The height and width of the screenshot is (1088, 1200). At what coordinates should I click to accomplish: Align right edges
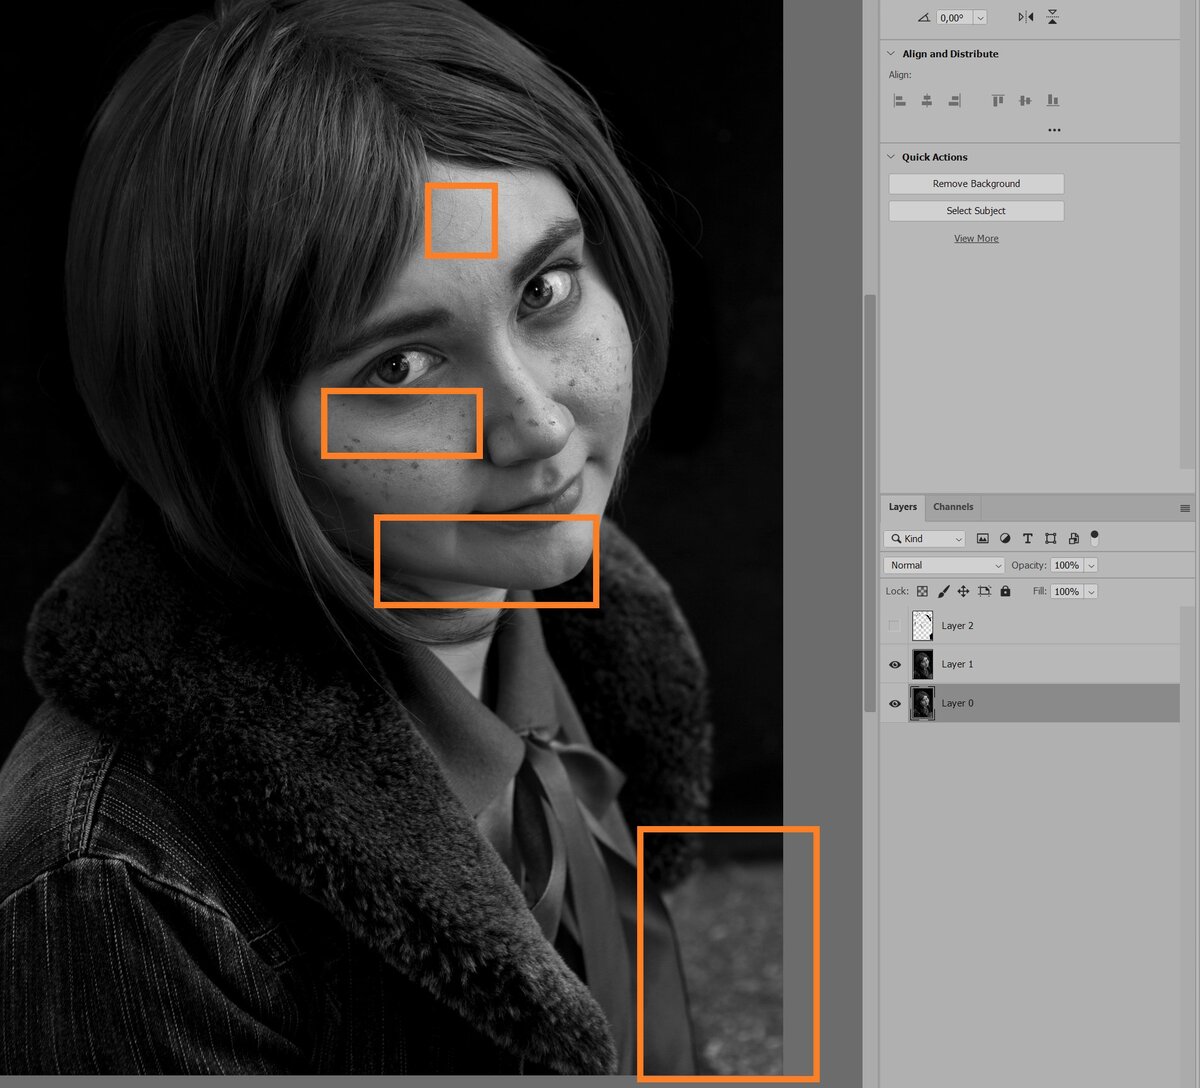pos(955,100)
